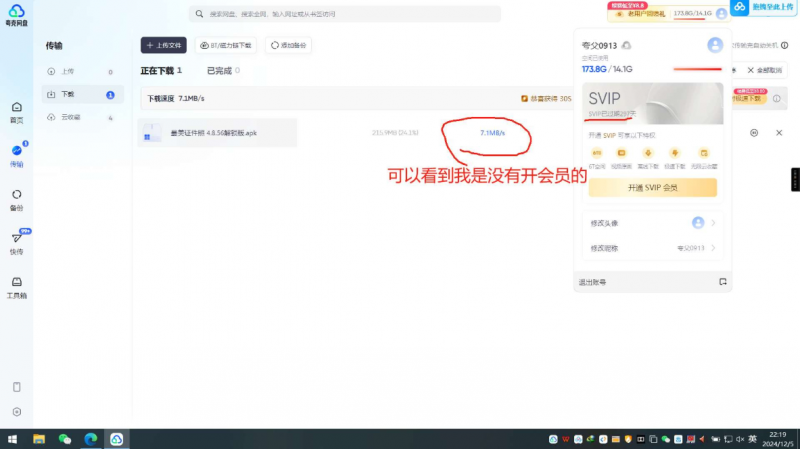This screenshot has width=800, height=449.
Task: Click the phone icon in sidebar bottom
Action: pyautogui.click(x=16, y=387)
